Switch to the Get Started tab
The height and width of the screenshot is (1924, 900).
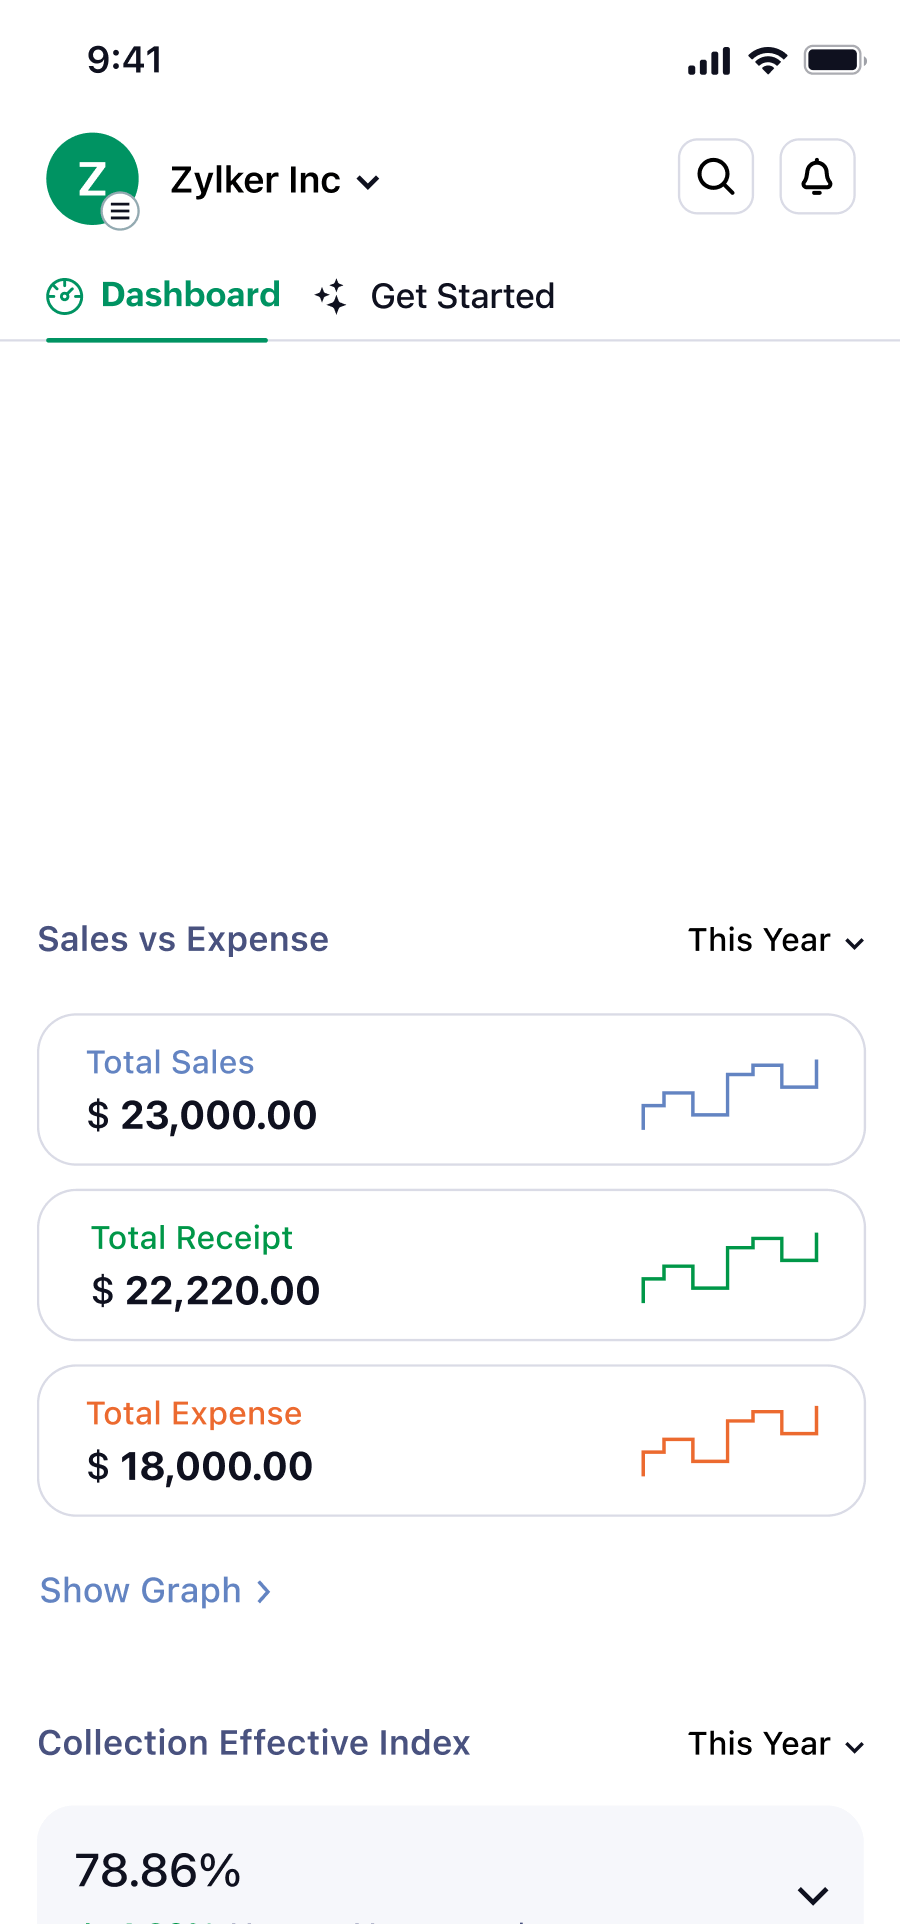[462, 297]
